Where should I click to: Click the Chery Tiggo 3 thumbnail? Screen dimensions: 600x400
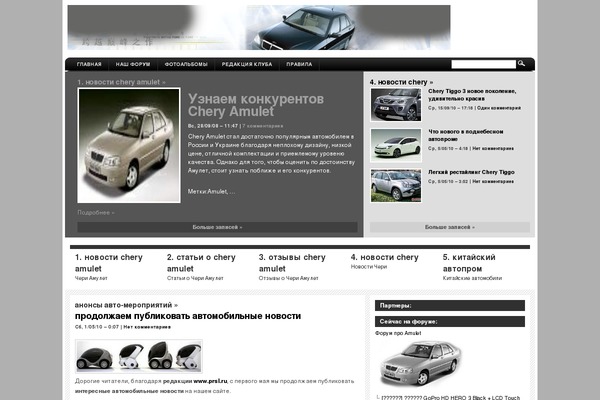[396, 105]
